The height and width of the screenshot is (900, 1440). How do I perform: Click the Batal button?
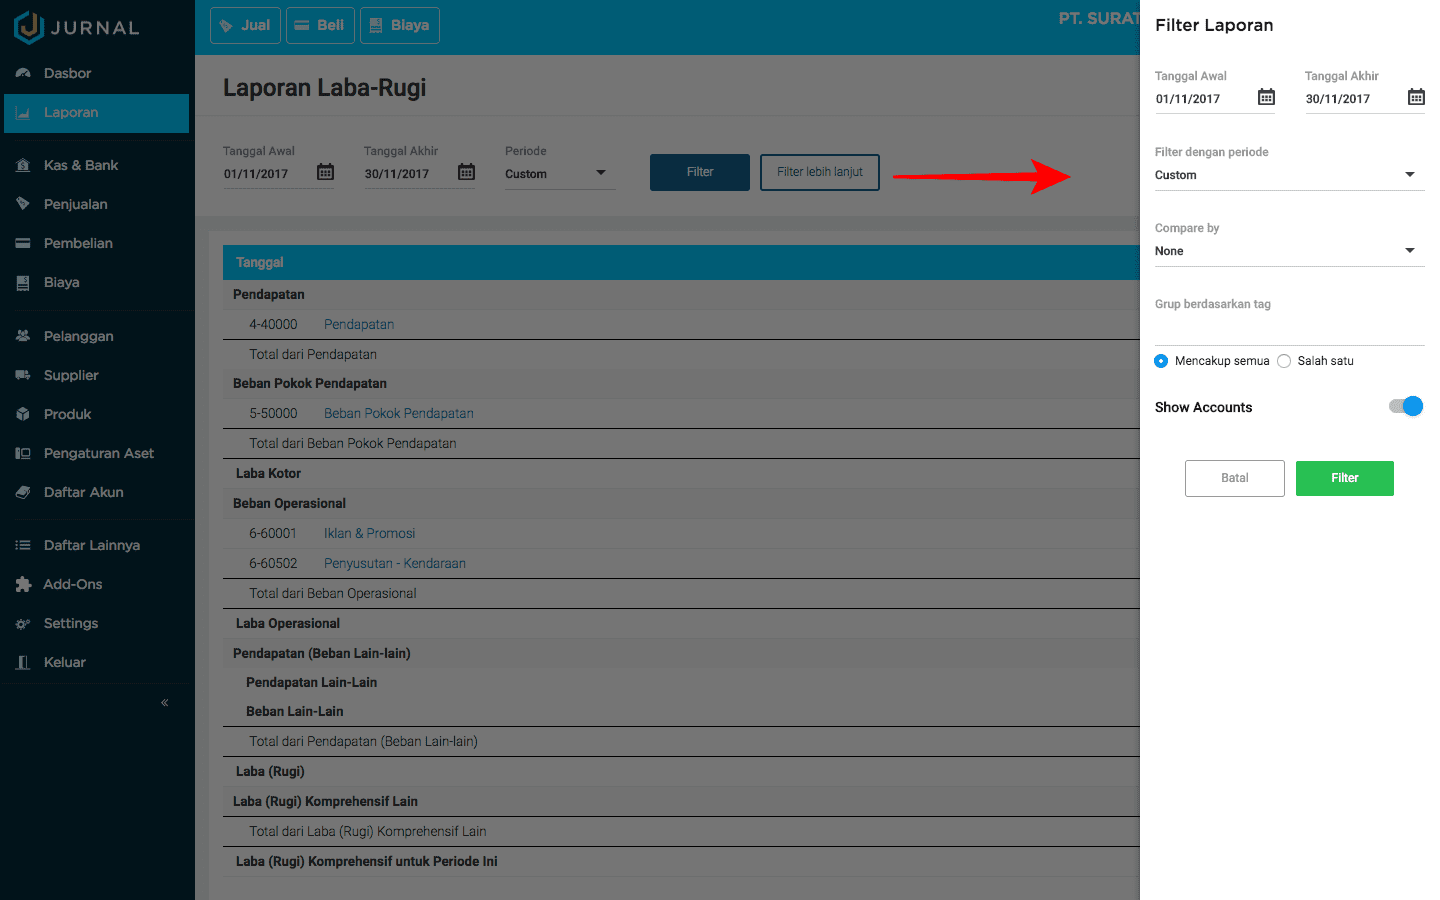tap(1234, 478)
